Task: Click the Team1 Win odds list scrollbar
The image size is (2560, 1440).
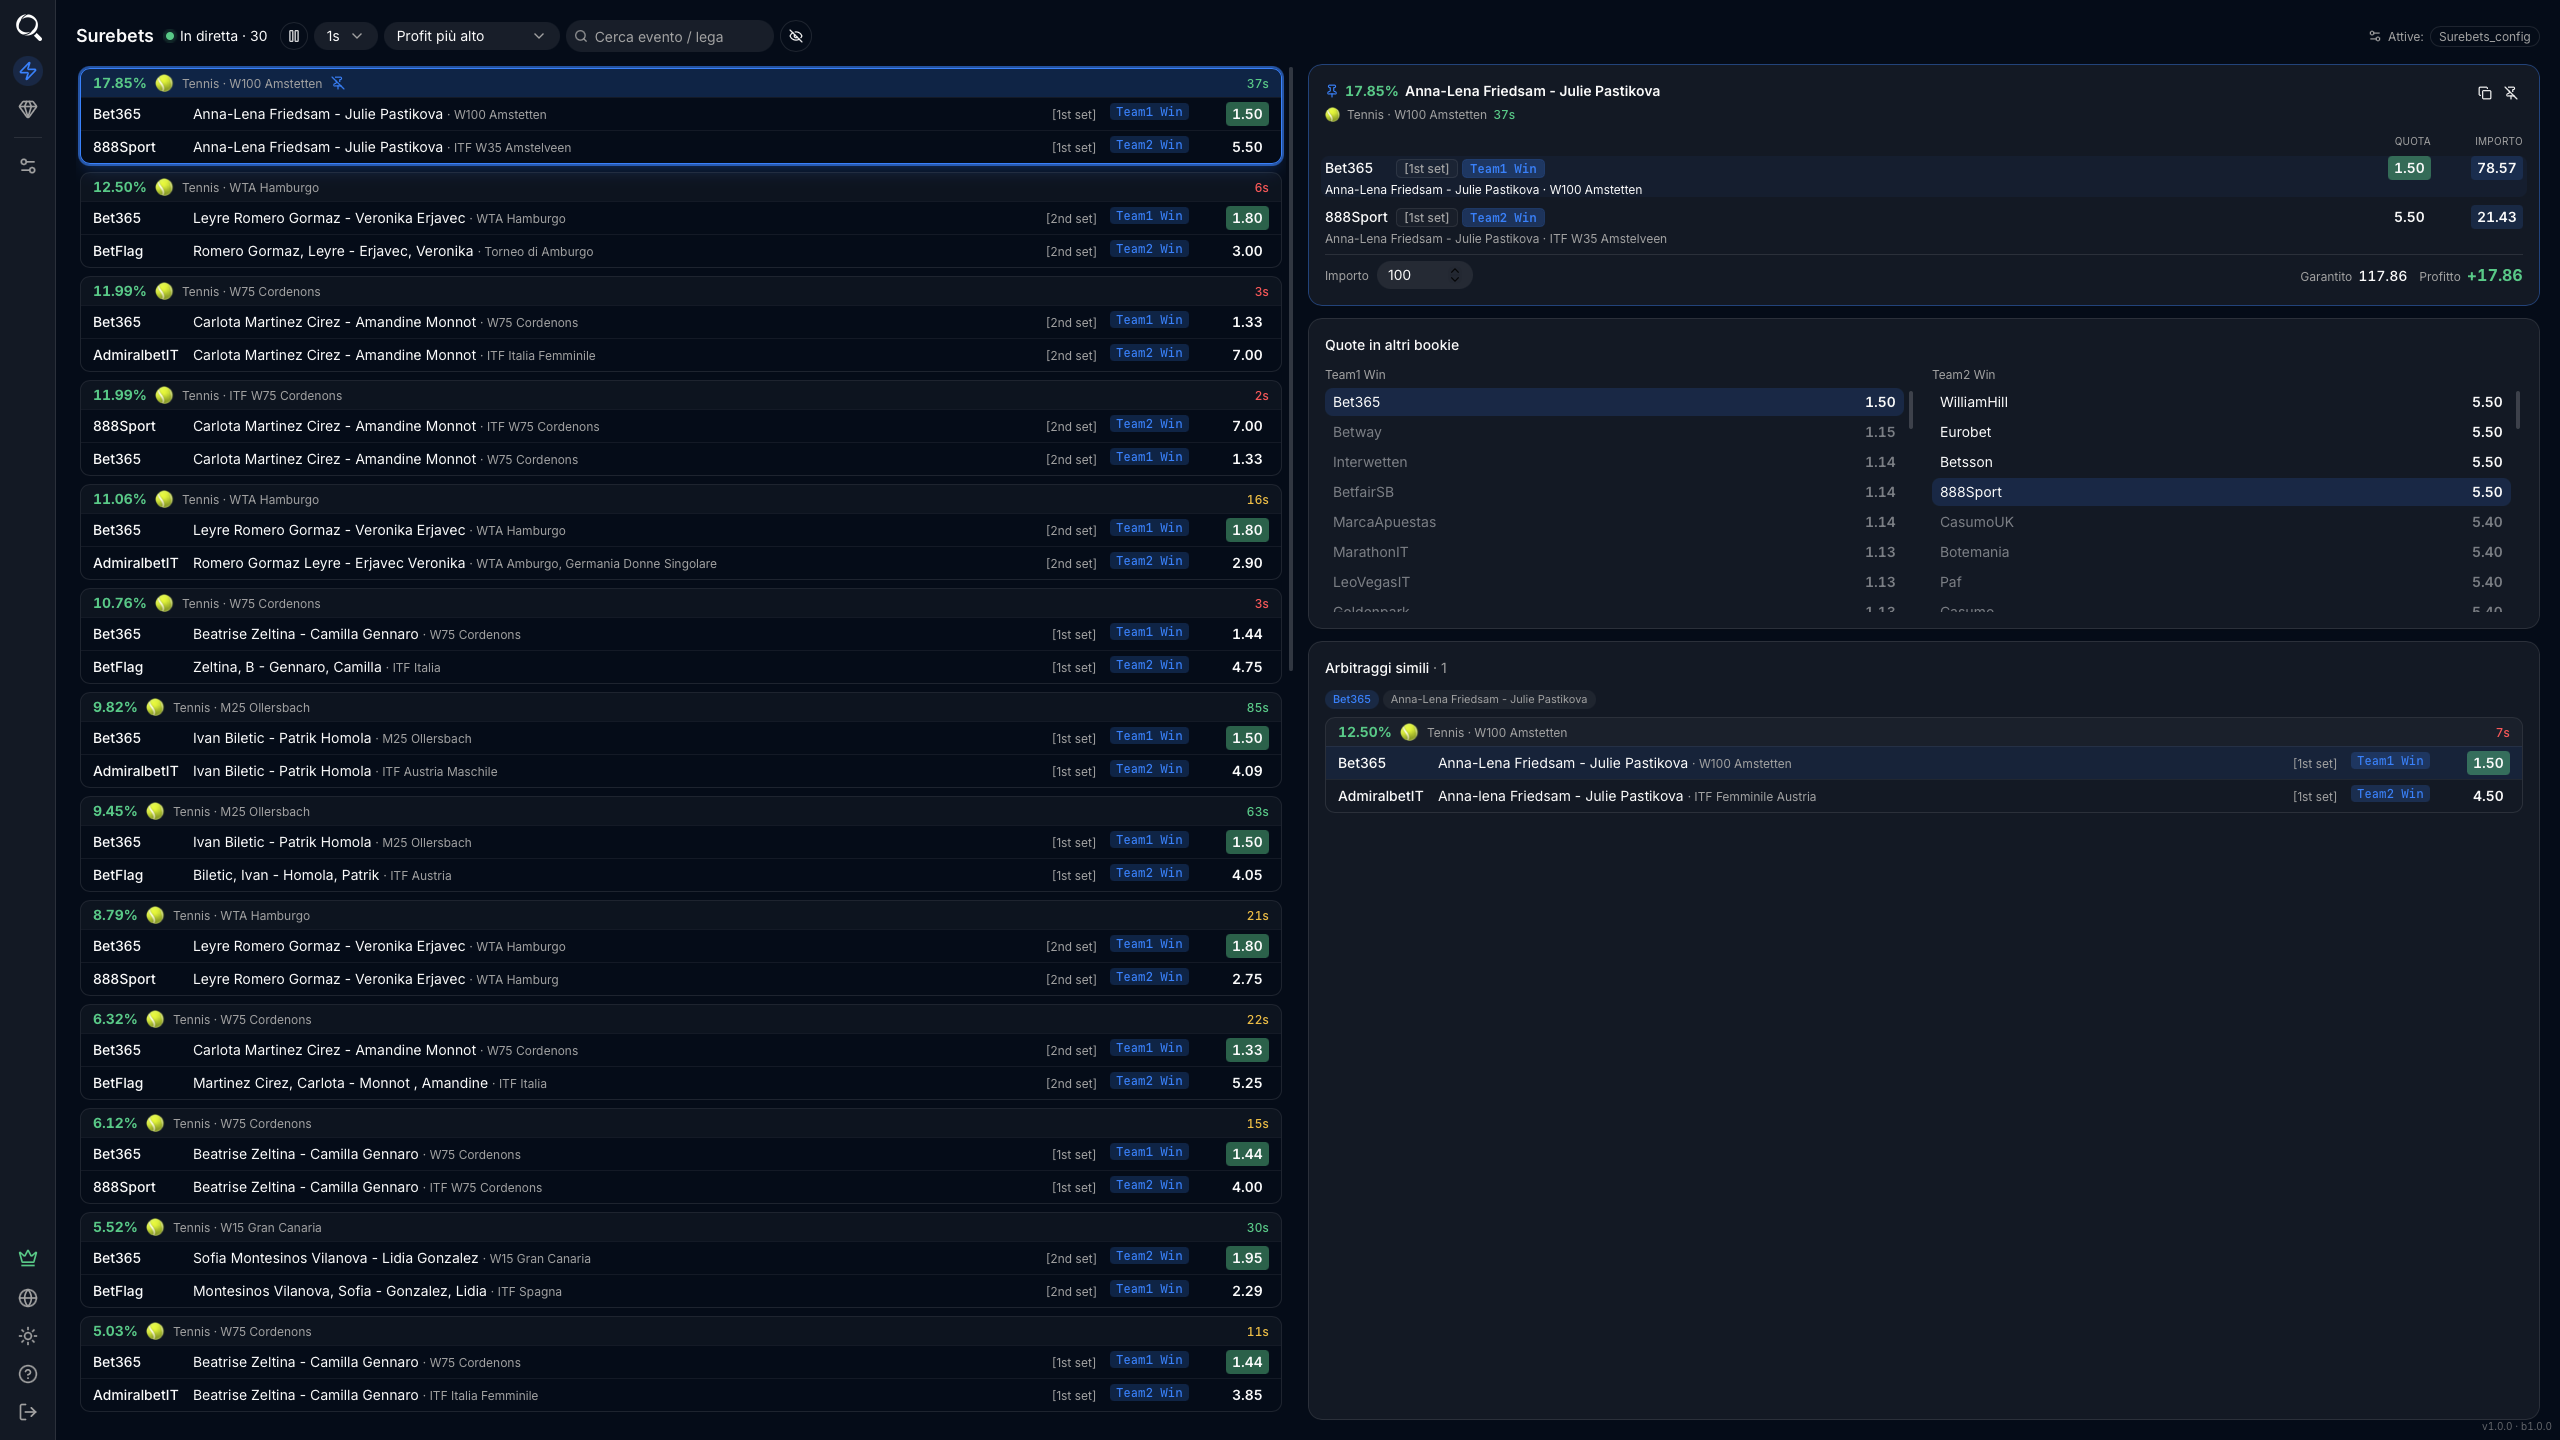Action: 1910,410
